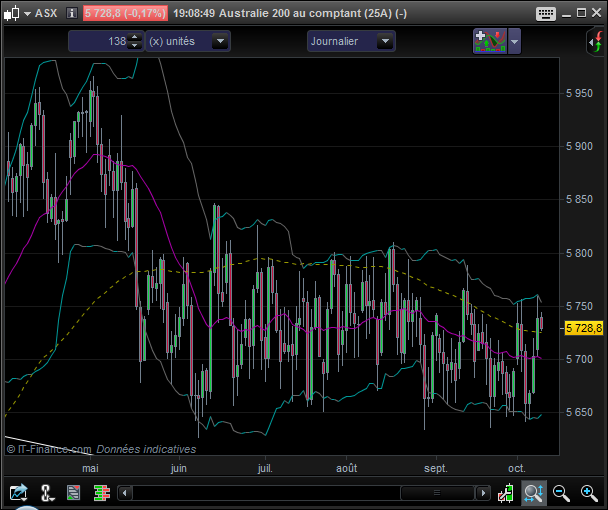Click the candlestick chart icon beside ASX
This screenshot has height=510, width=608.
pos(11,13)
